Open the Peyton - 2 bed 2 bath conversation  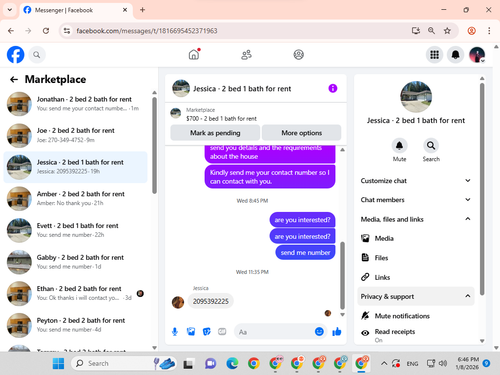point(76,325)
